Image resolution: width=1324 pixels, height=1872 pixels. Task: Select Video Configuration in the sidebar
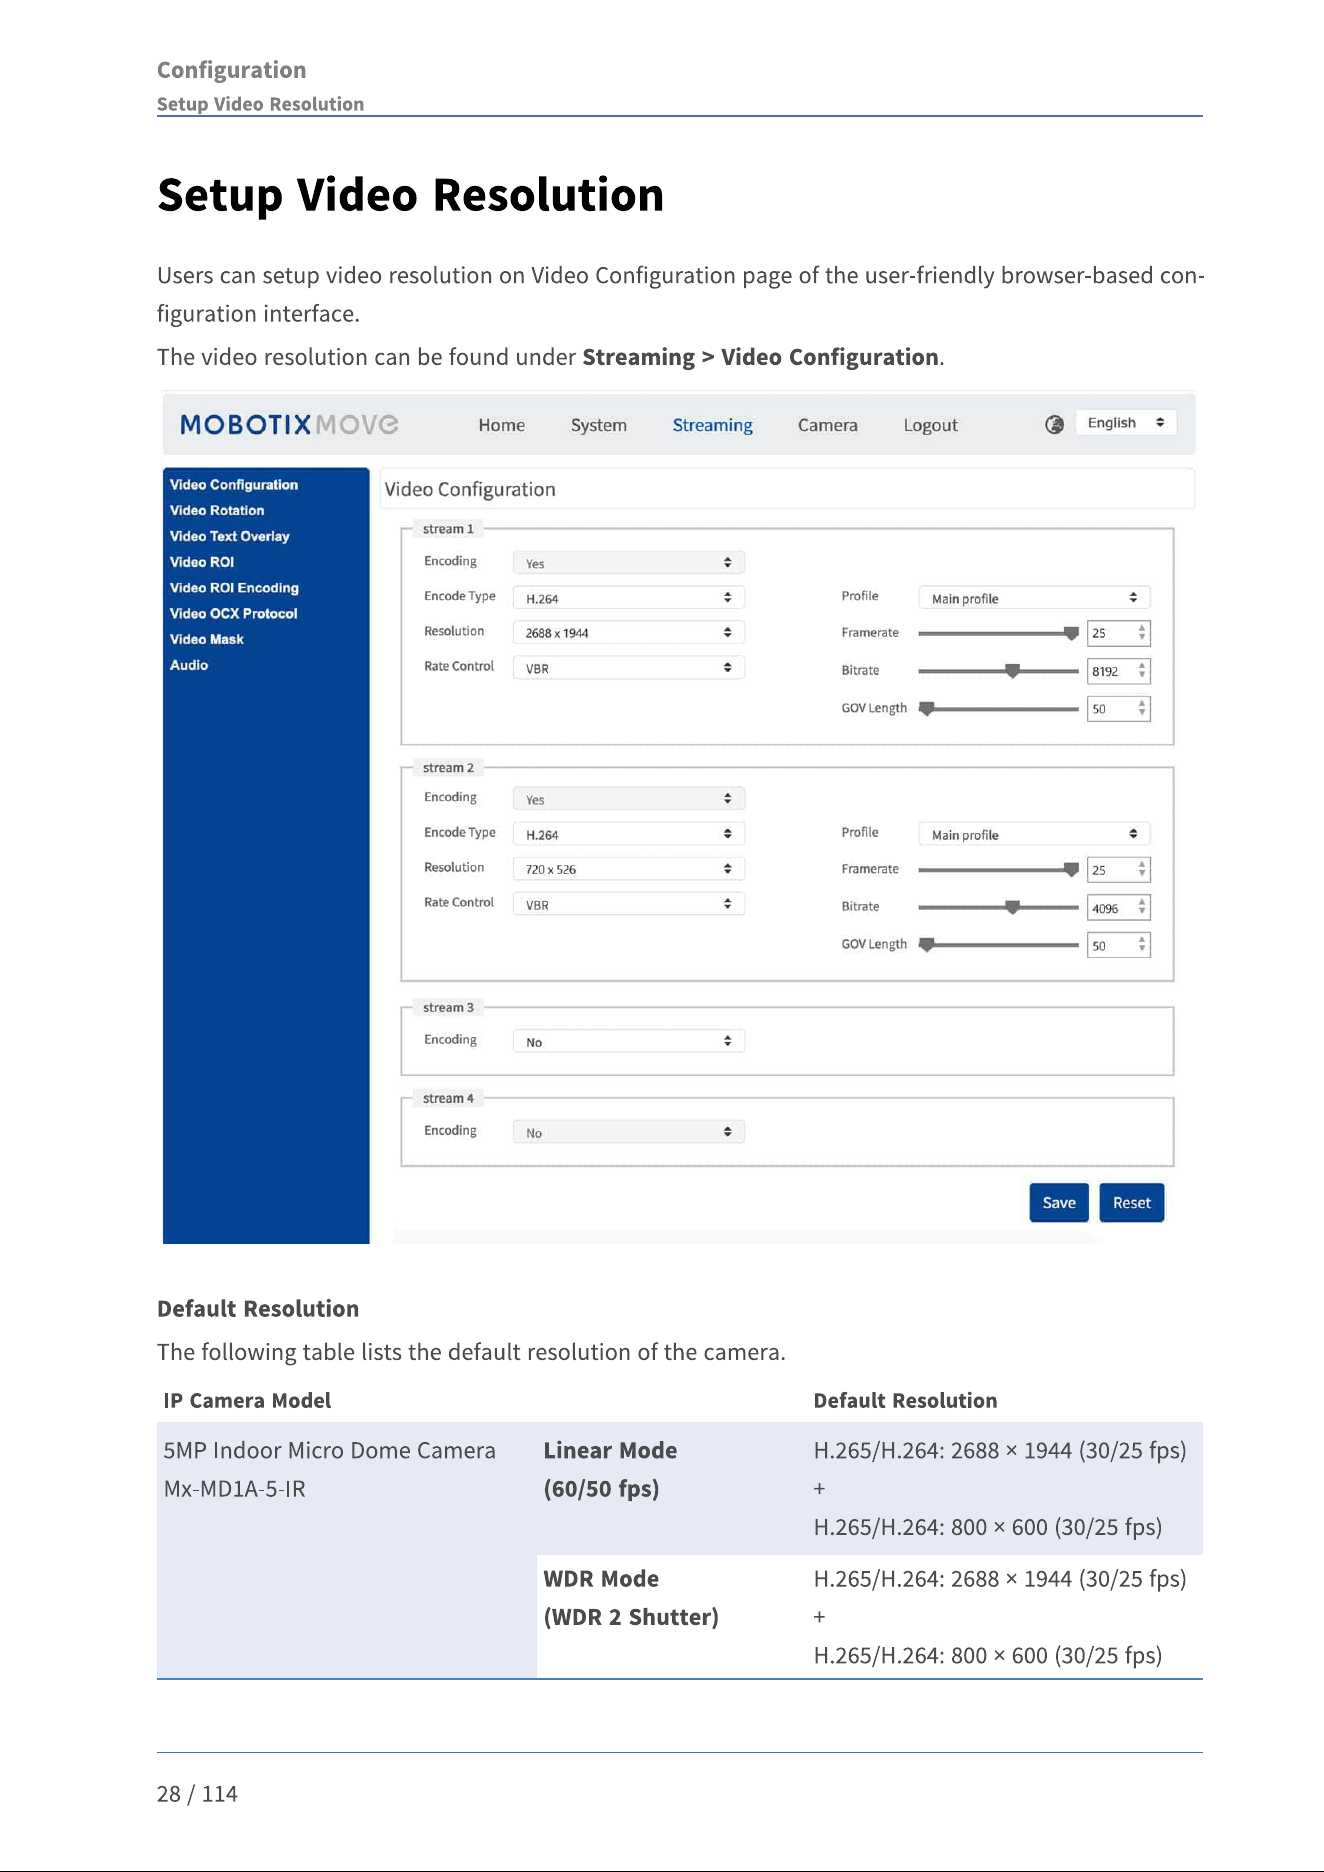[234, 485]
